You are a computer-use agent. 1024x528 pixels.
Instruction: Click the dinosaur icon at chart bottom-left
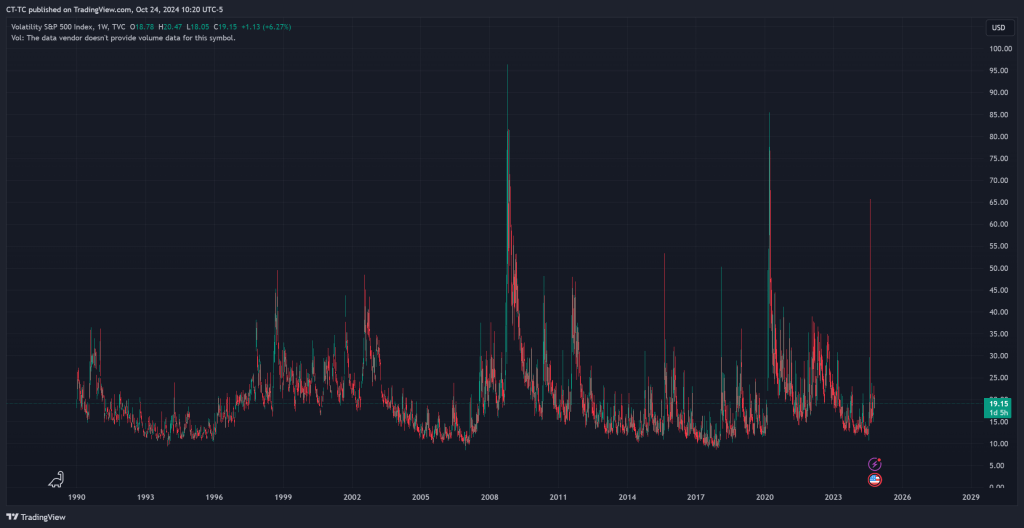point(57,480)
